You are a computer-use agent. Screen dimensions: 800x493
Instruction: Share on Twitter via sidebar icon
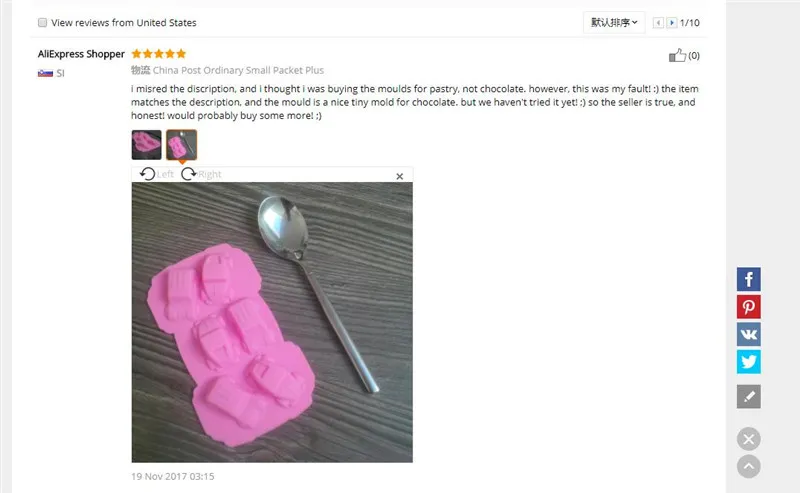748,362
